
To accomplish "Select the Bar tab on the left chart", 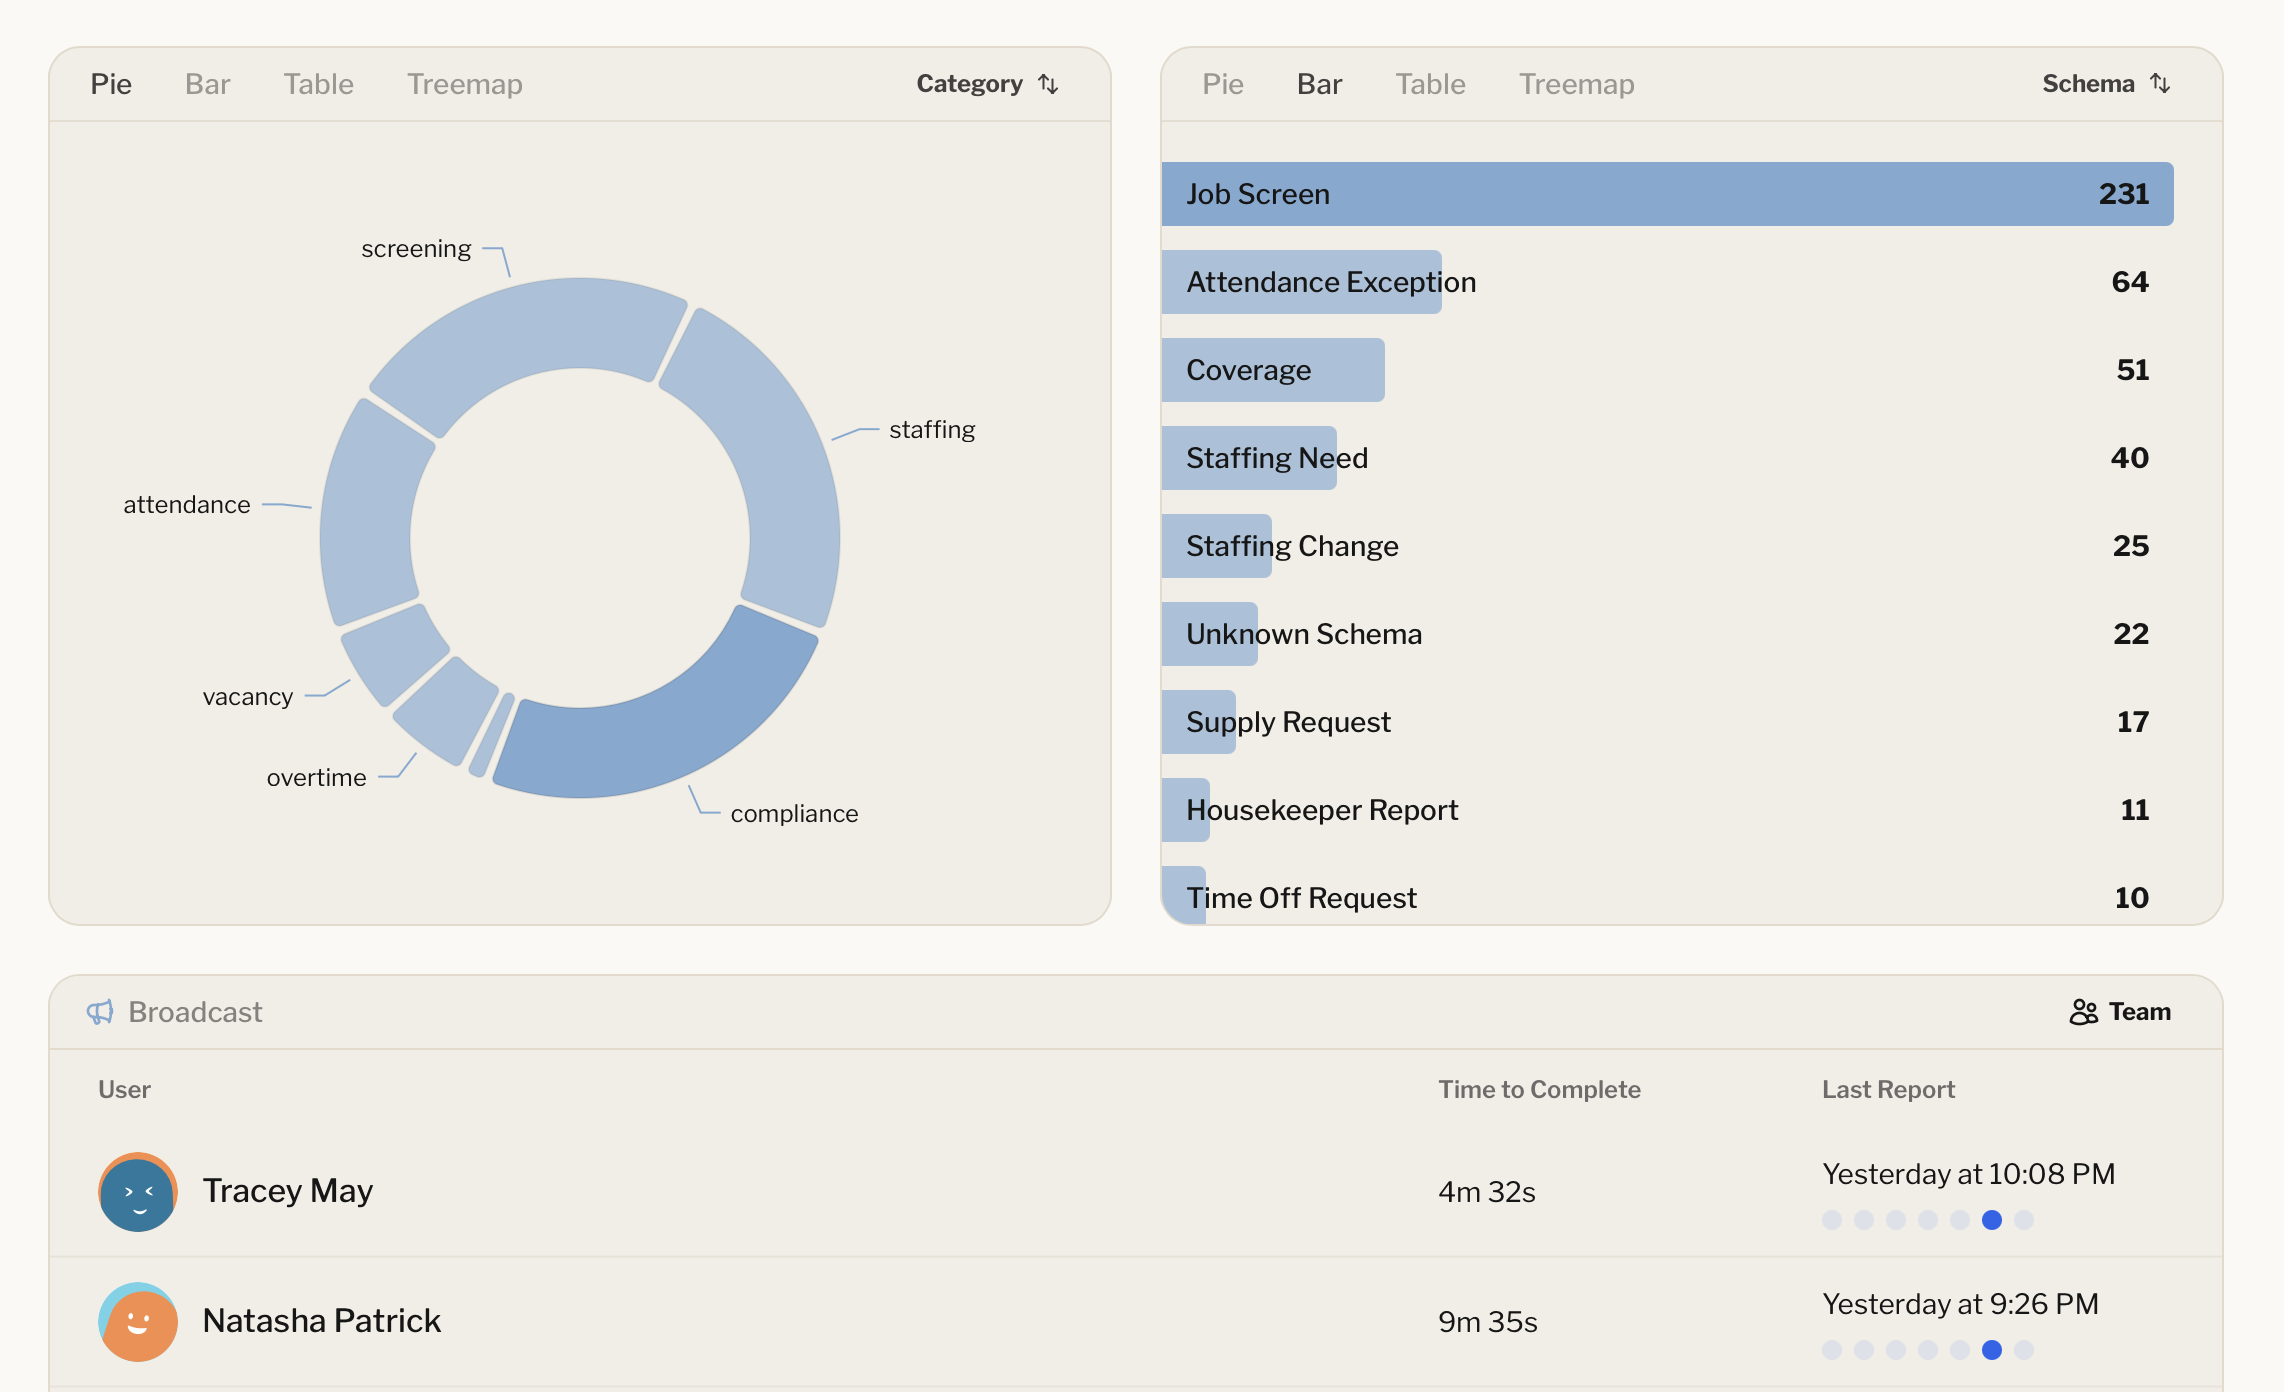I will click(207, 84).
